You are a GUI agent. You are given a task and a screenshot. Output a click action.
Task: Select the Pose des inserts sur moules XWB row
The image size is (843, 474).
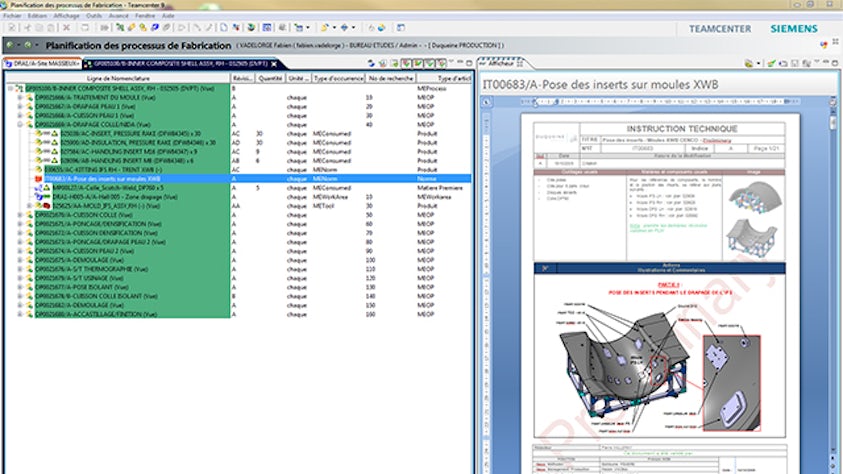coord(238,178)
